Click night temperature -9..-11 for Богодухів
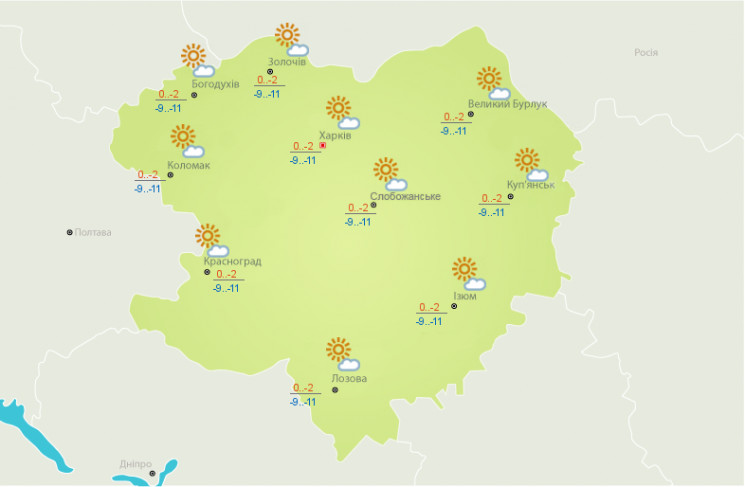The image size is (745, 487). (168, 108)
